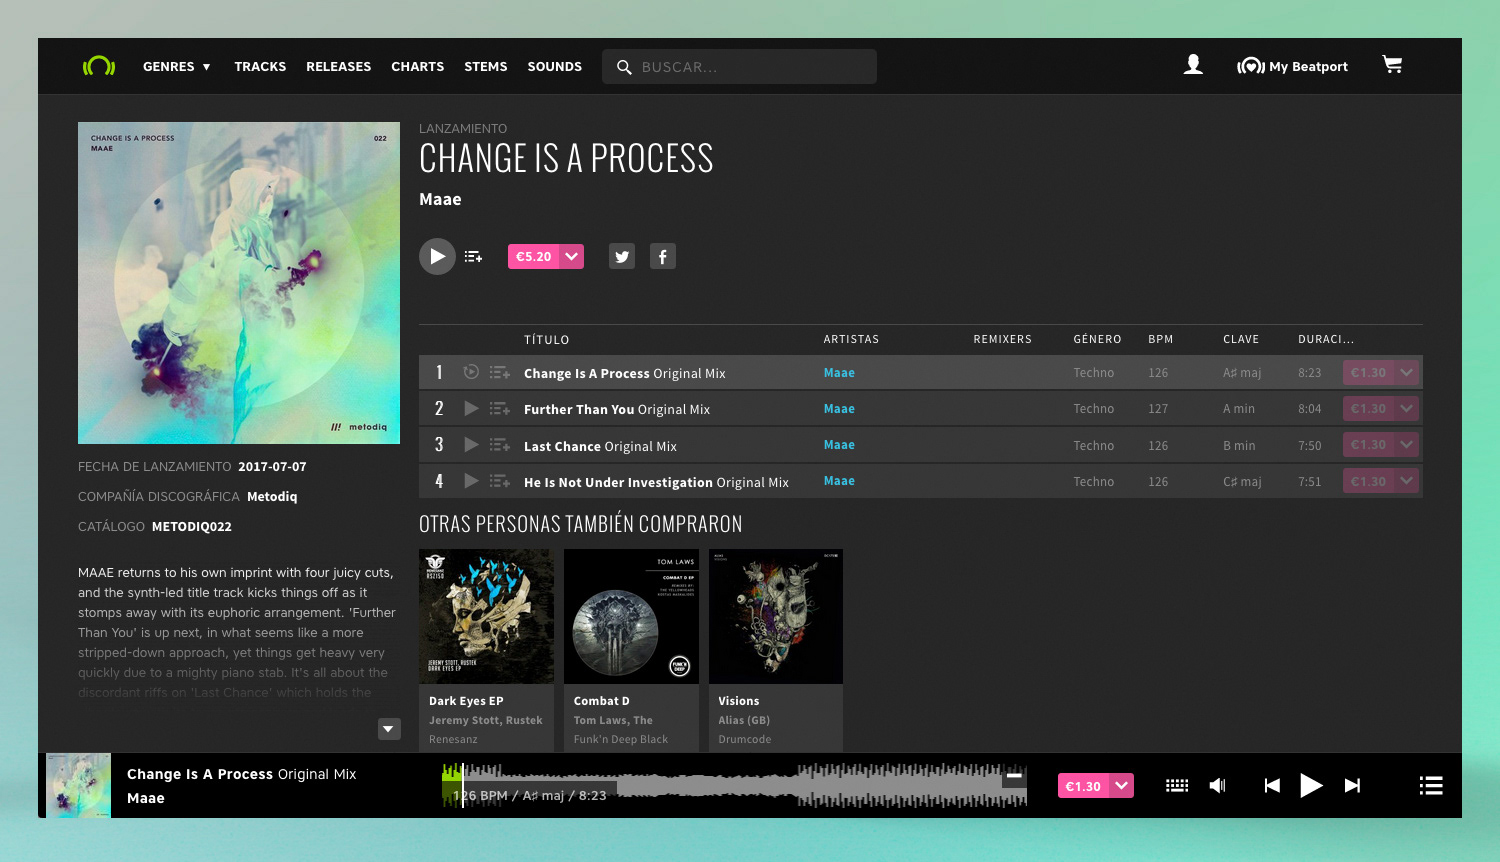Mute the player volume
The image size is (1500, 862).
pyautogui.click(x=1217, y=786)
